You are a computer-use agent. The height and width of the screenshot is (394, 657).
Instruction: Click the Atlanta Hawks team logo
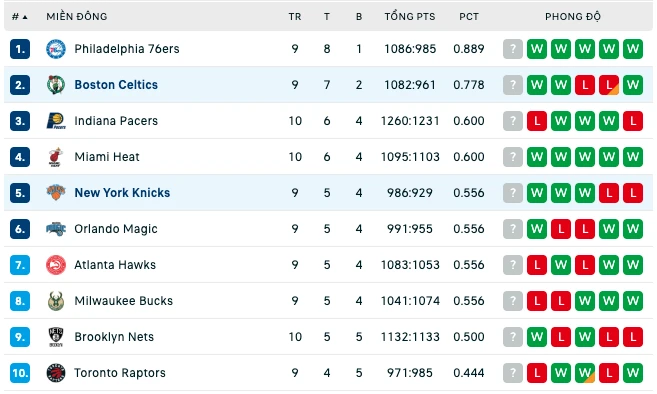click(x=56, y=265)
